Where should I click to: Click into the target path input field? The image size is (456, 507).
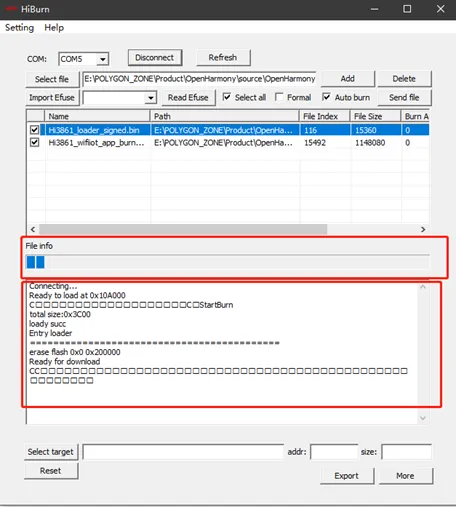(183, 452)
